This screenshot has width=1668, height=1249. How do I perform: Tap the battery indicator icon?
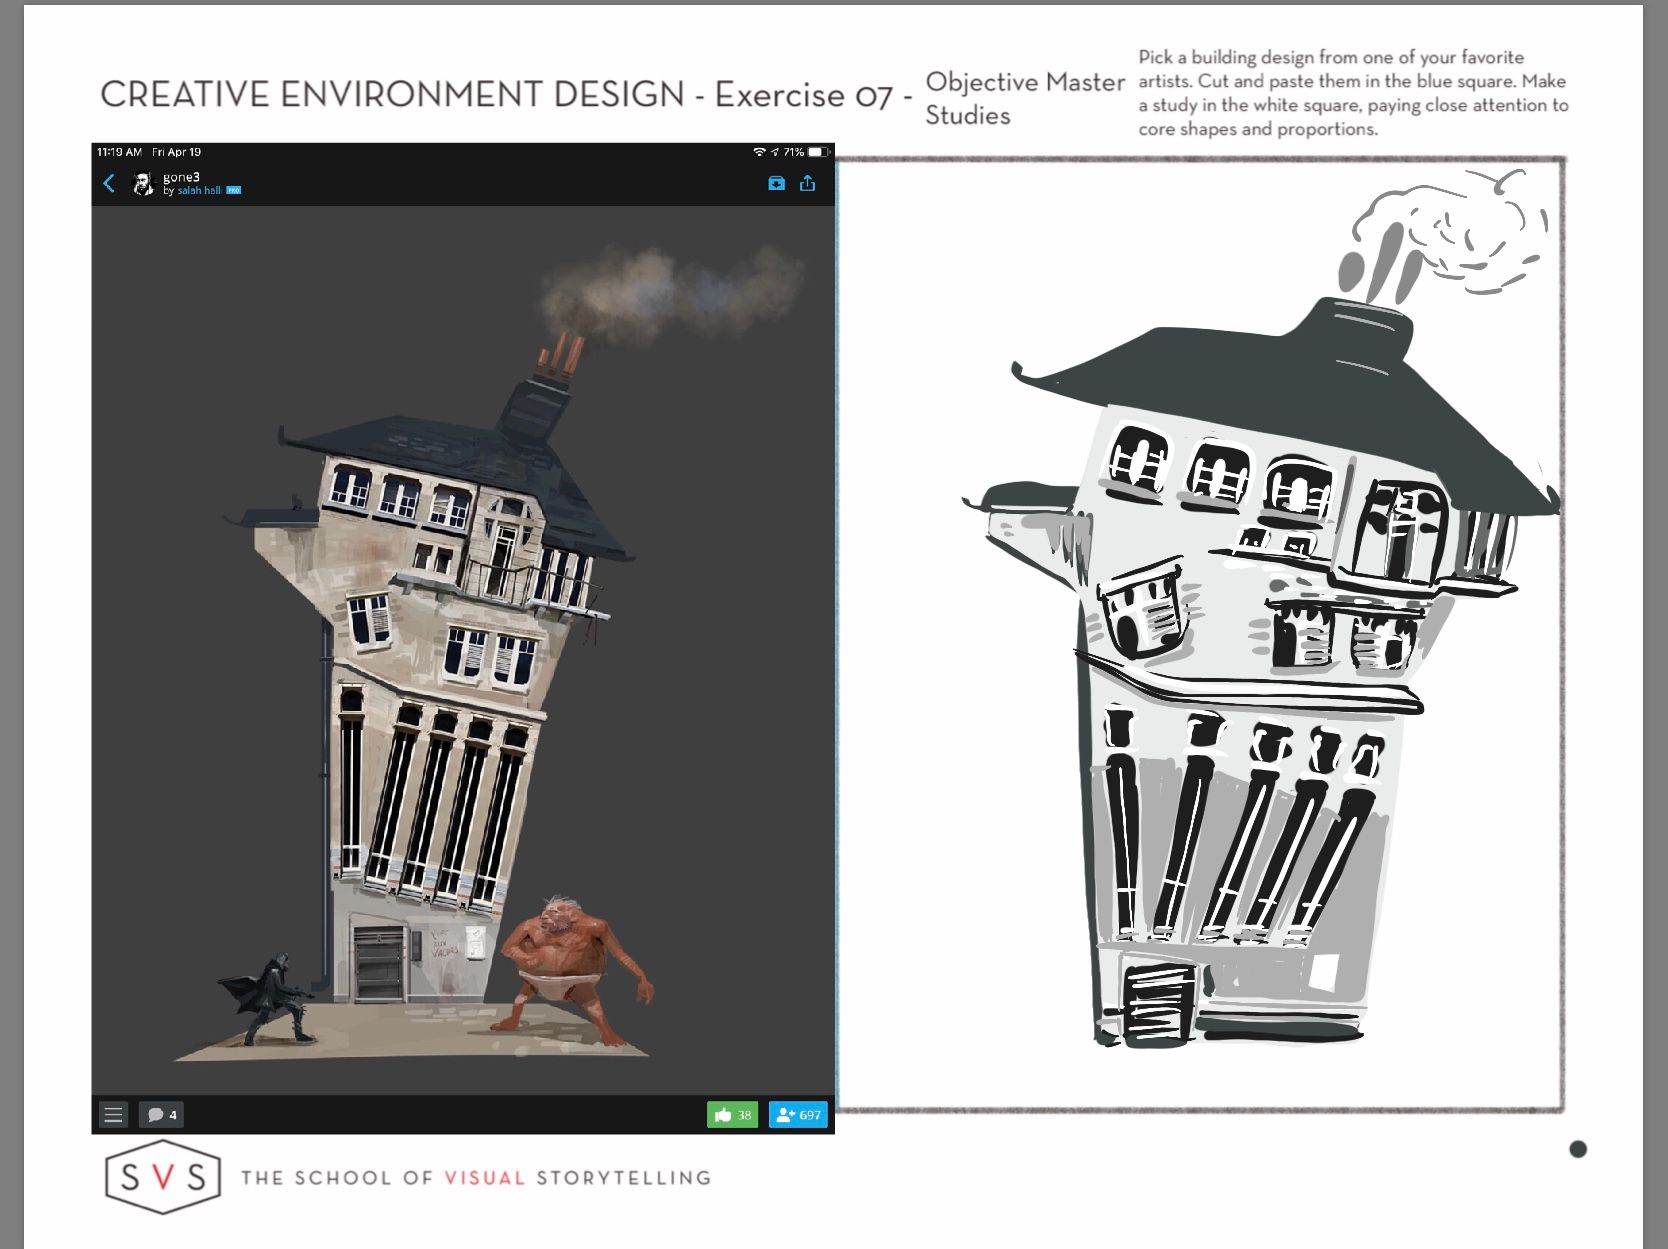pos(819,152)
